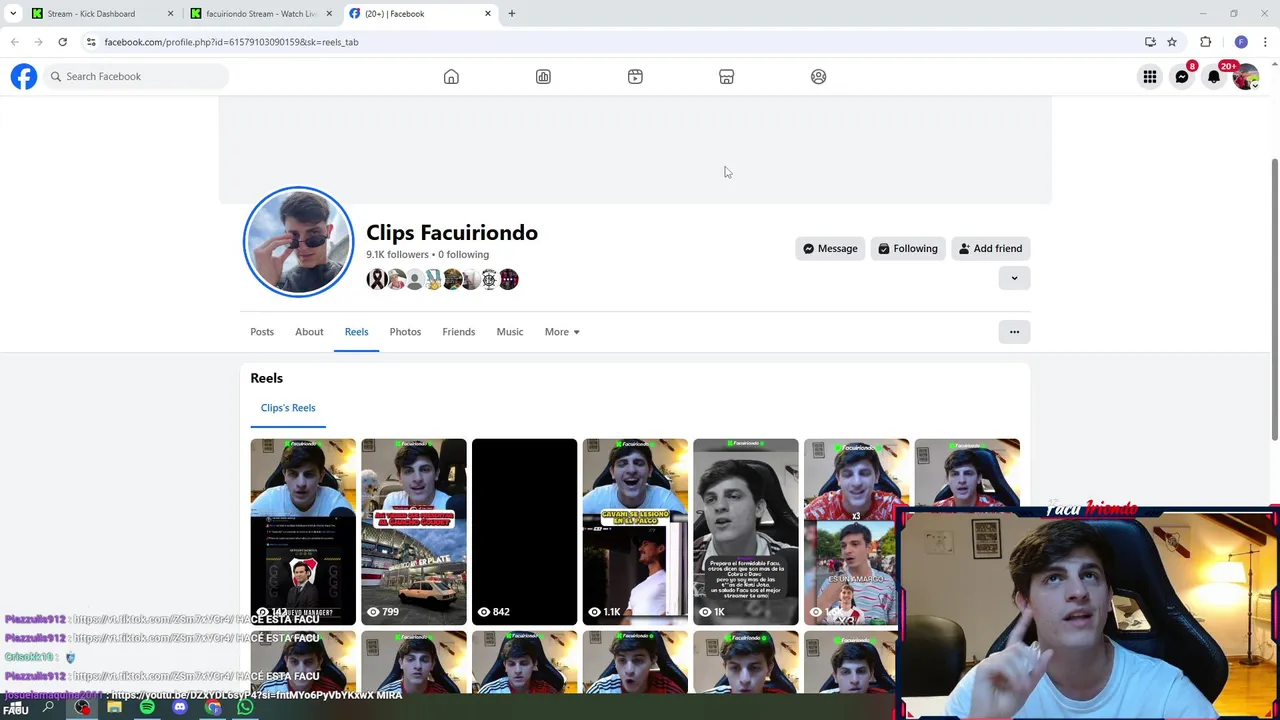Image resolution: width=1280 pixels, height=720 pixels.
Task: Open the Facebook Marketplace icon
Action: 727,77
